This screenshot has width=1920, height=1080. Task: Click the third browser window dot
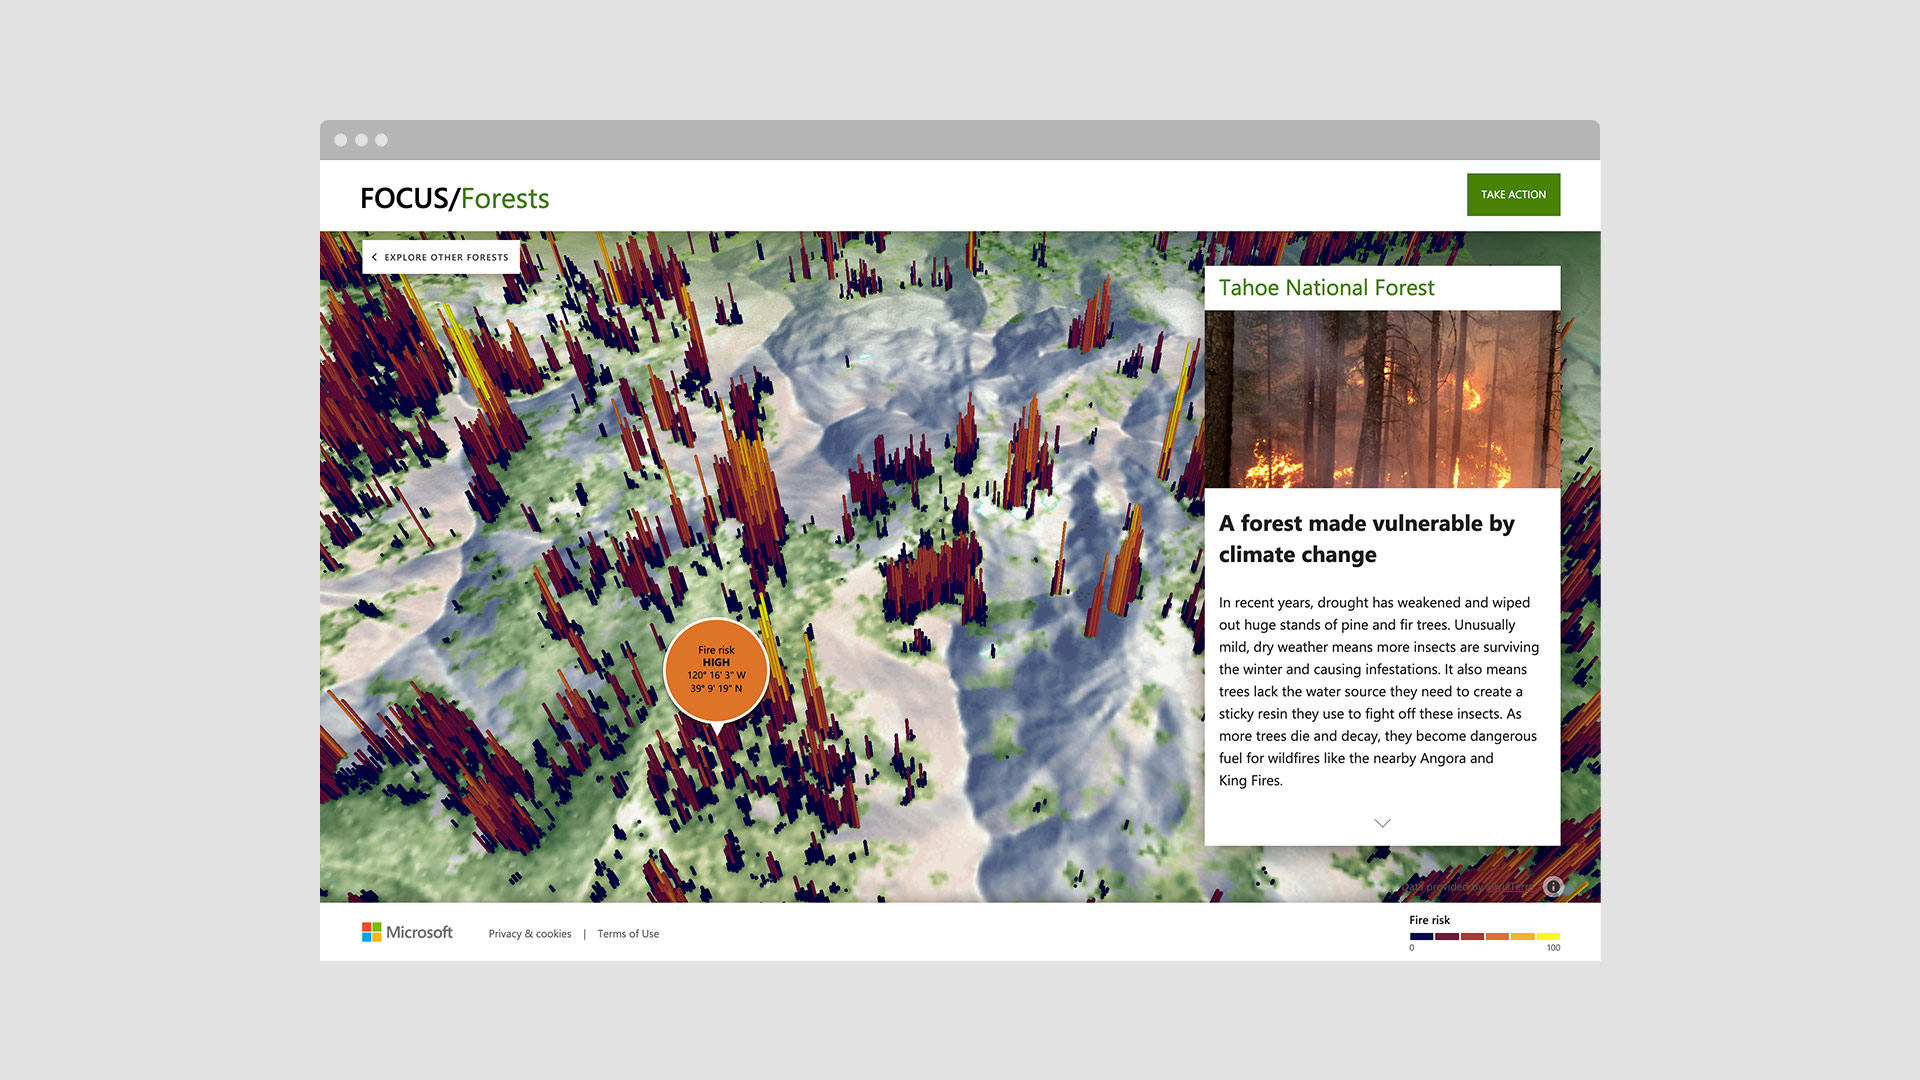tap(381, 140)
